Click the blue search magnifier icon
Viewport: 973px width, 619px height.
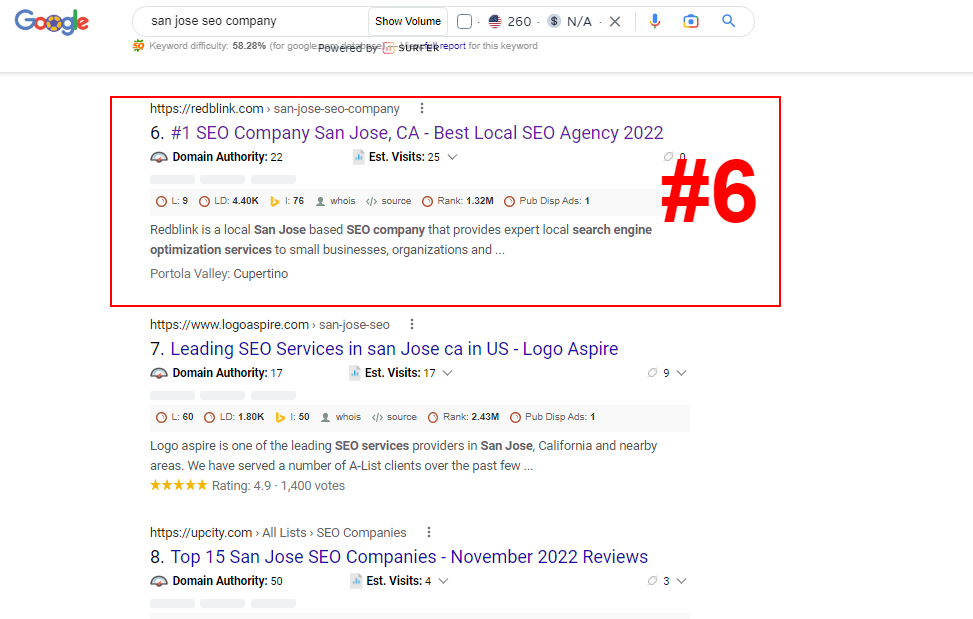[727, 20]
